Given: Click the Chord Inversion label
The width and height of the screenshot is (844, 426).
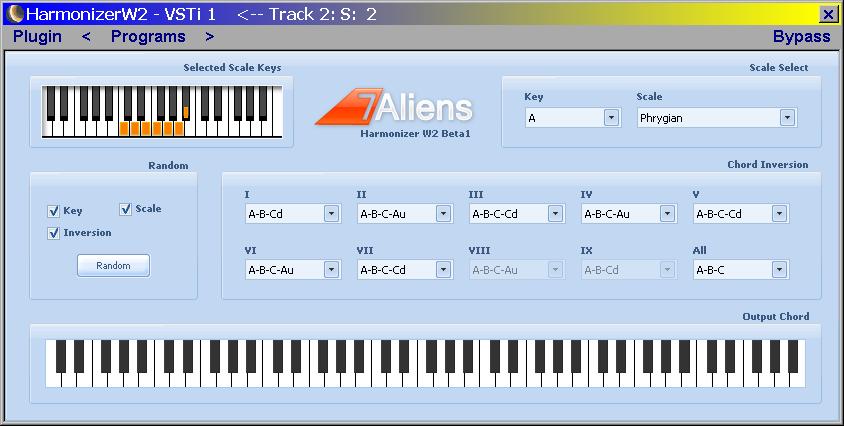Looking at the screenshot, I should point(768,165).
